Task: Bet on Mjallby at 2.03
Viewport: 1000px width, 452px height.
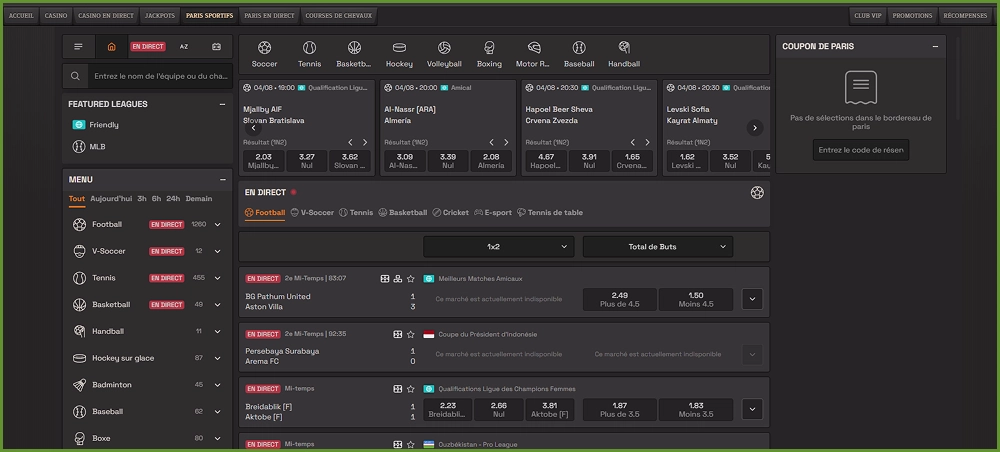Action: point(263,161)
